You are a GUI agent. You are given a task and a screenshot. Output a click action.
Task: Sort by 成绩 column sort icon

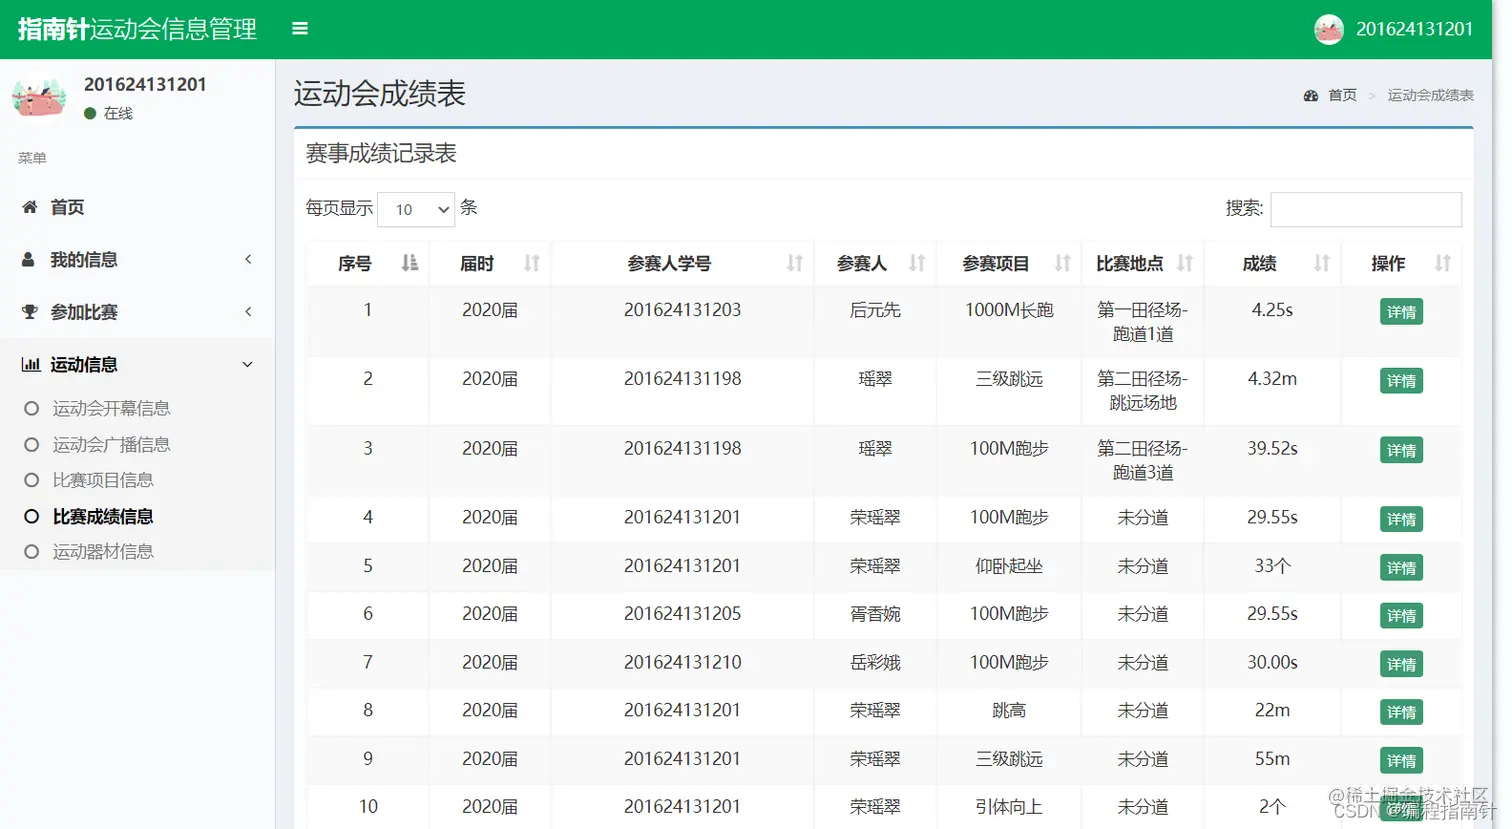[1322, 263]
